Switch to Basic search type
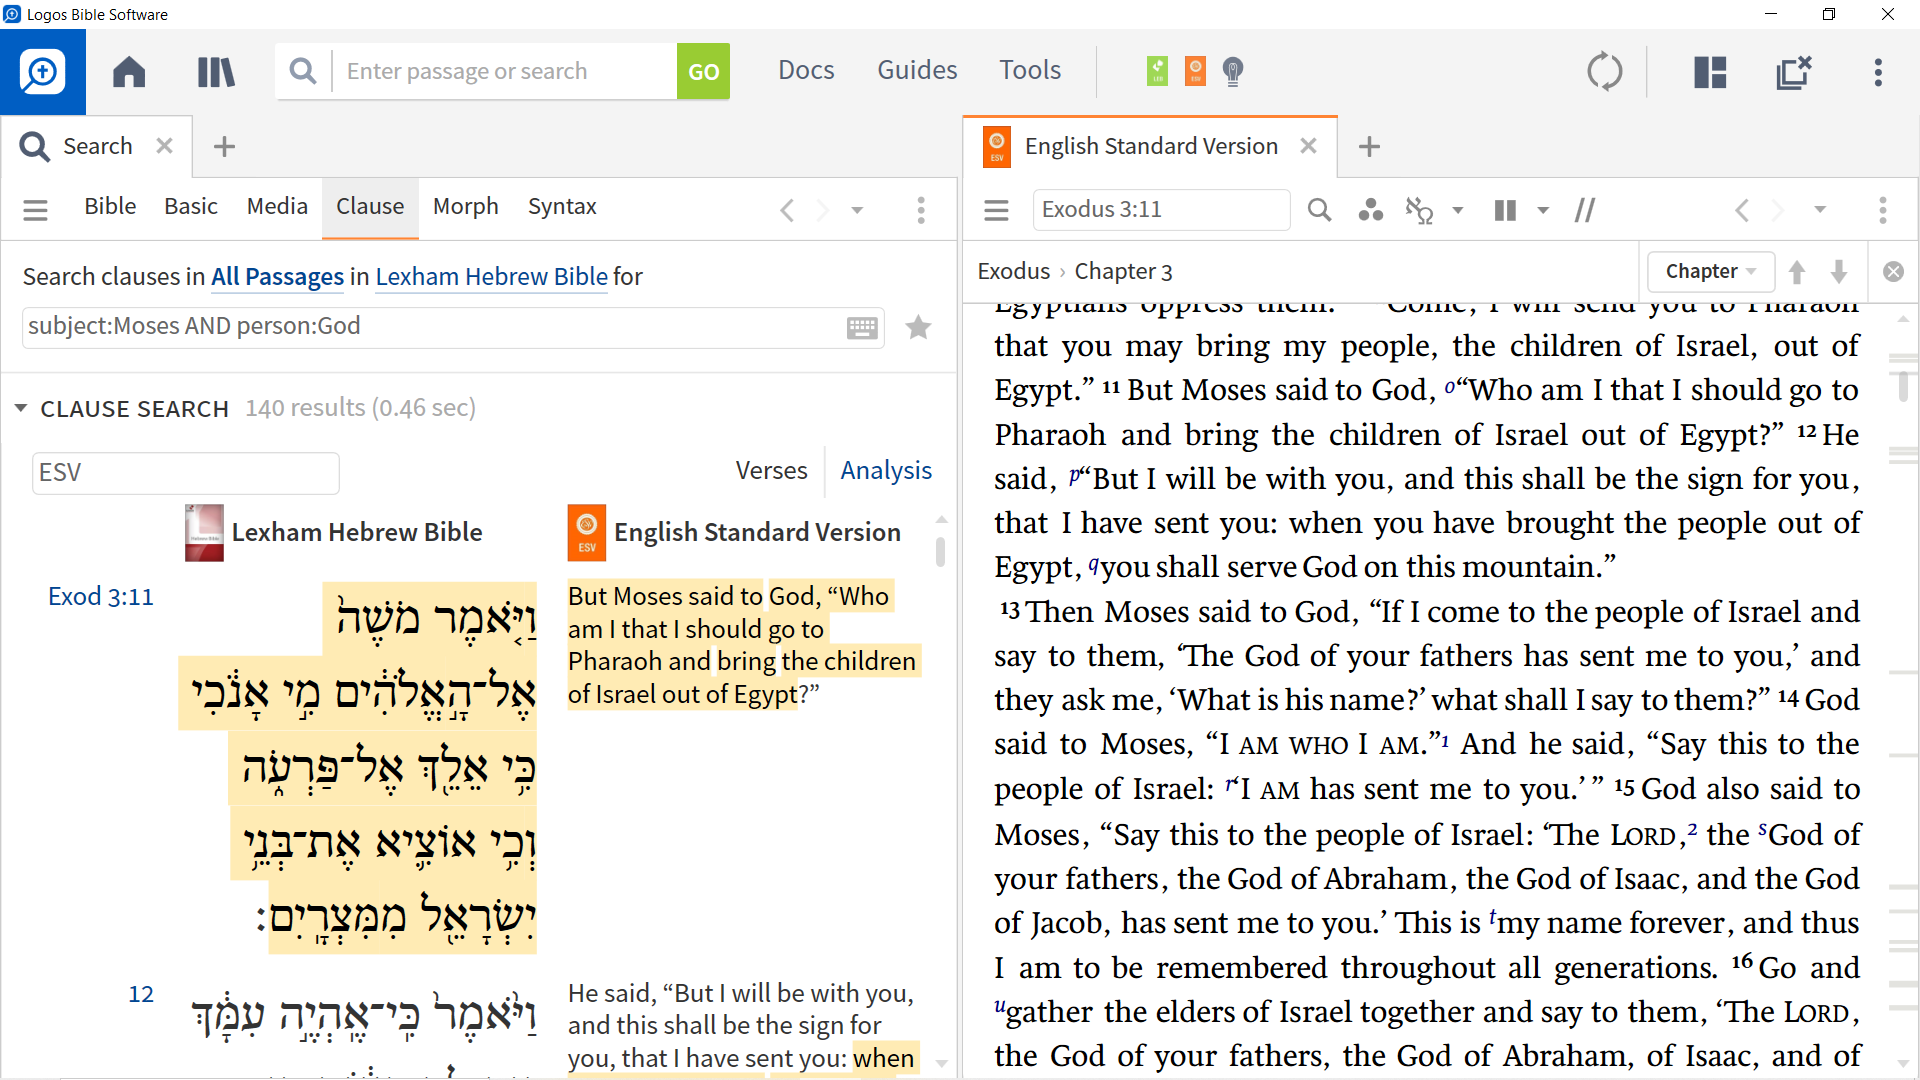This screenshot has height=1080, width=1920. coord(191,206)
